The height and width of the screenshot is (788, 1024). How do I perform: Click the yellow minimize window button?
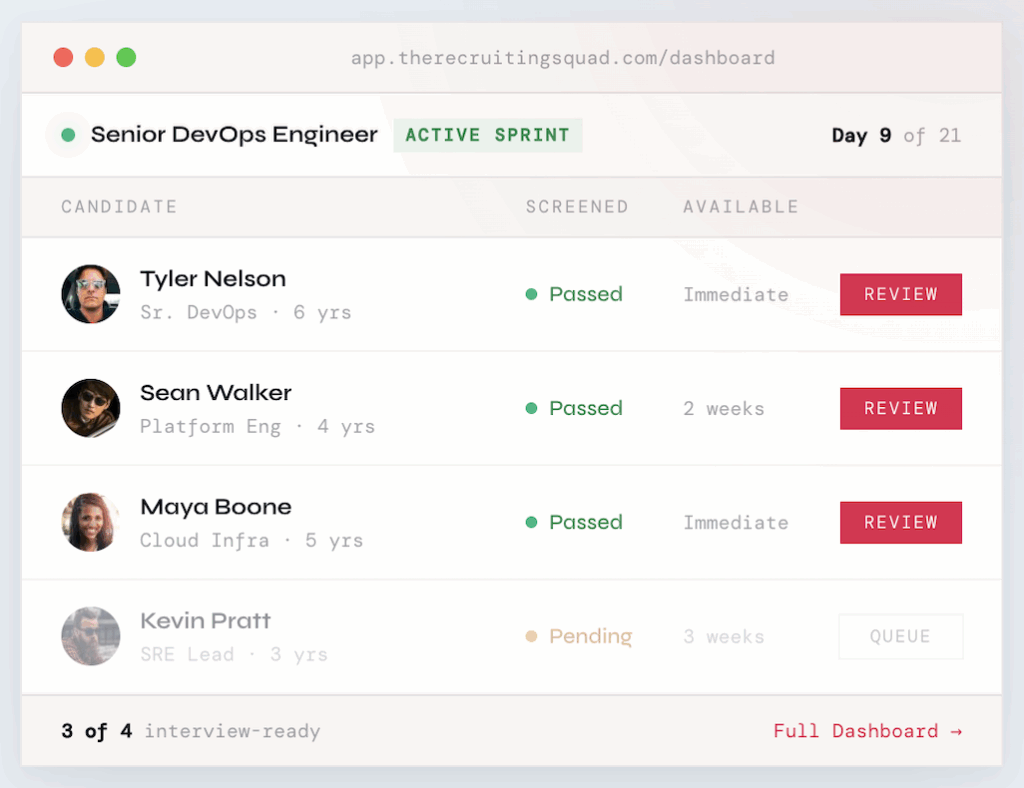coord(95,57)
